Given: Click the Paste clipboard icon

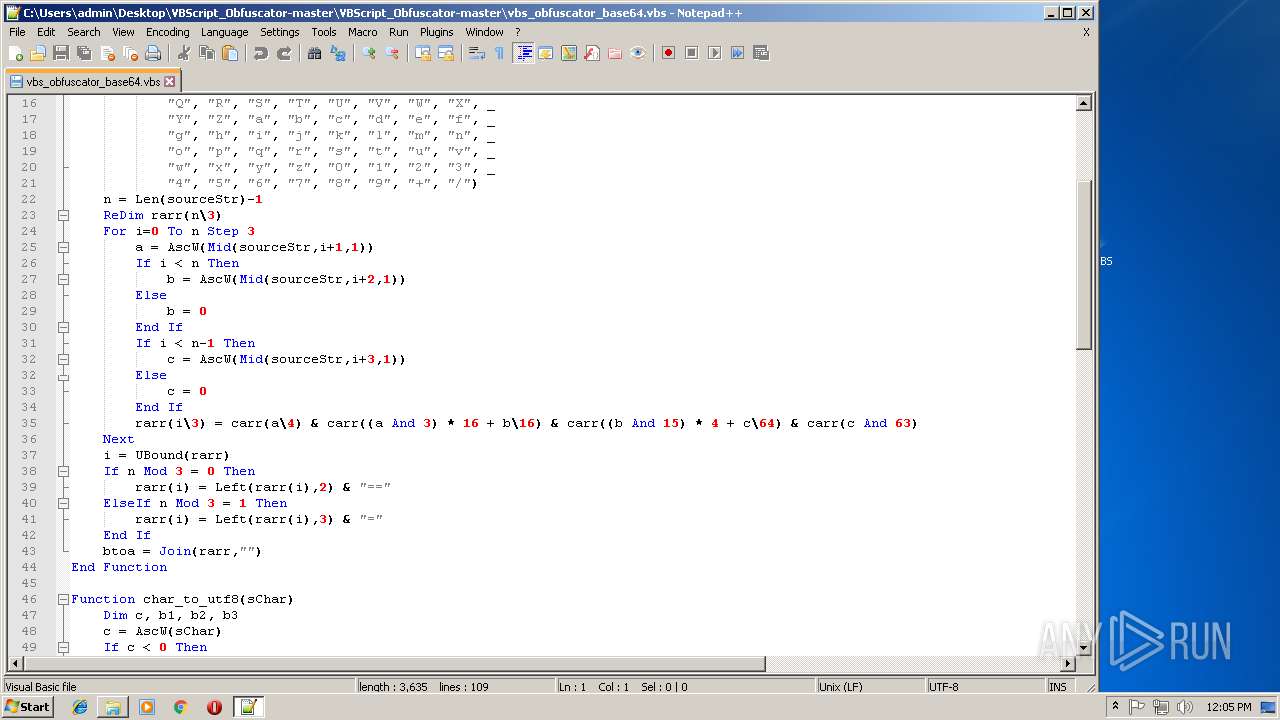Looking at the screenshot, I should pos(230,53).
